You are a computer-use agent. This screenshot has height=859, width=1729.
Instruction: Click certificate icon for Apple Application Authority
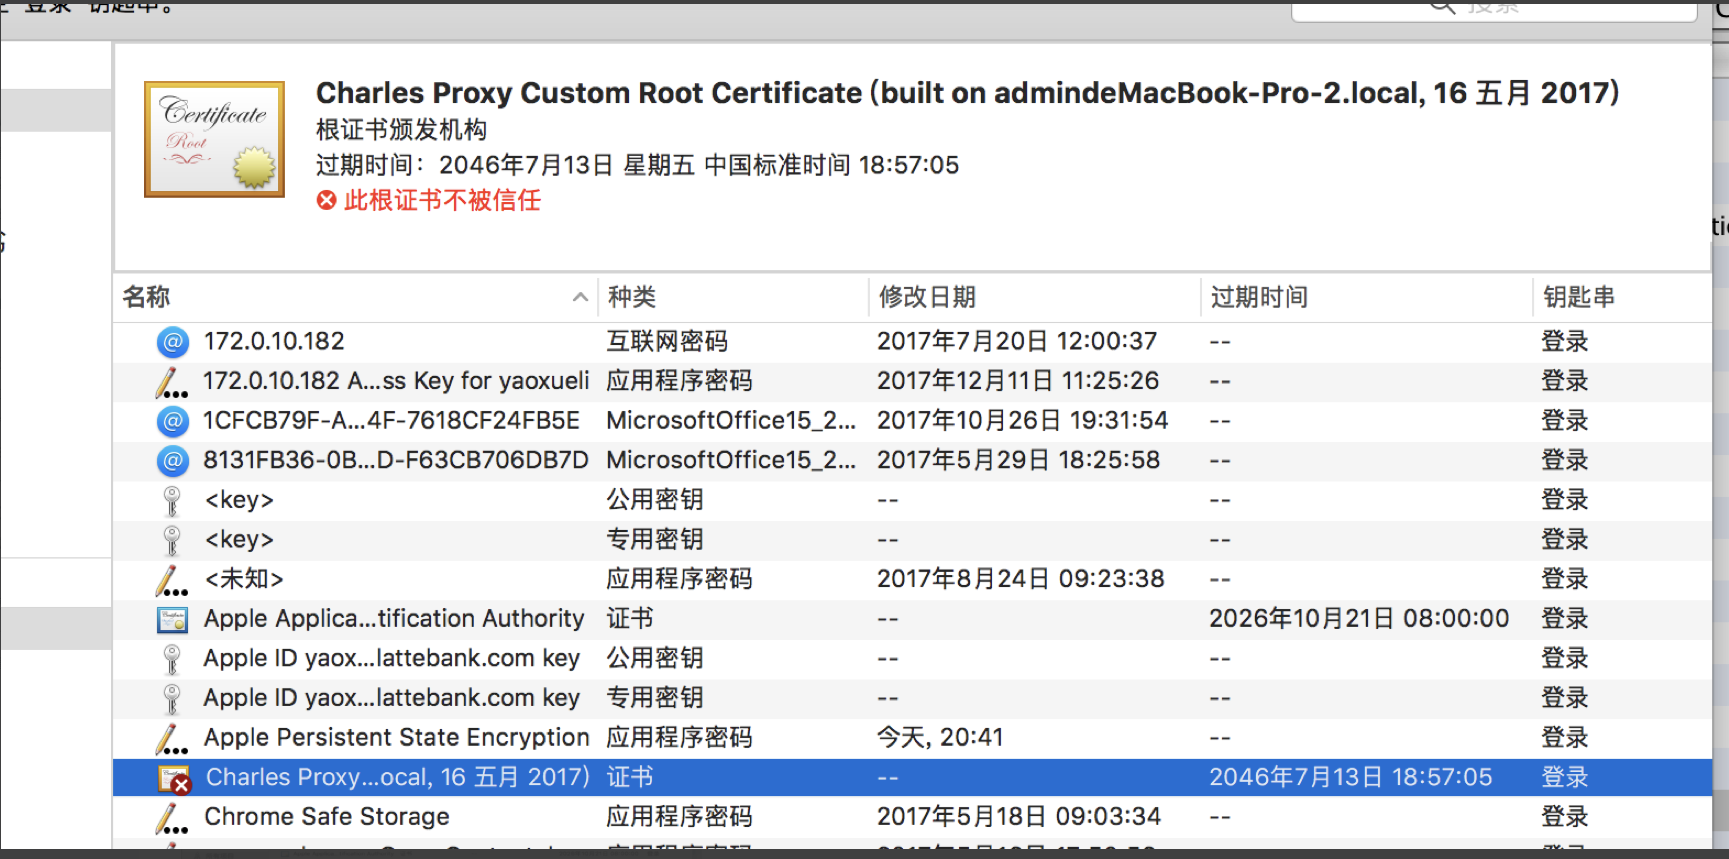(x=173, y=620)
